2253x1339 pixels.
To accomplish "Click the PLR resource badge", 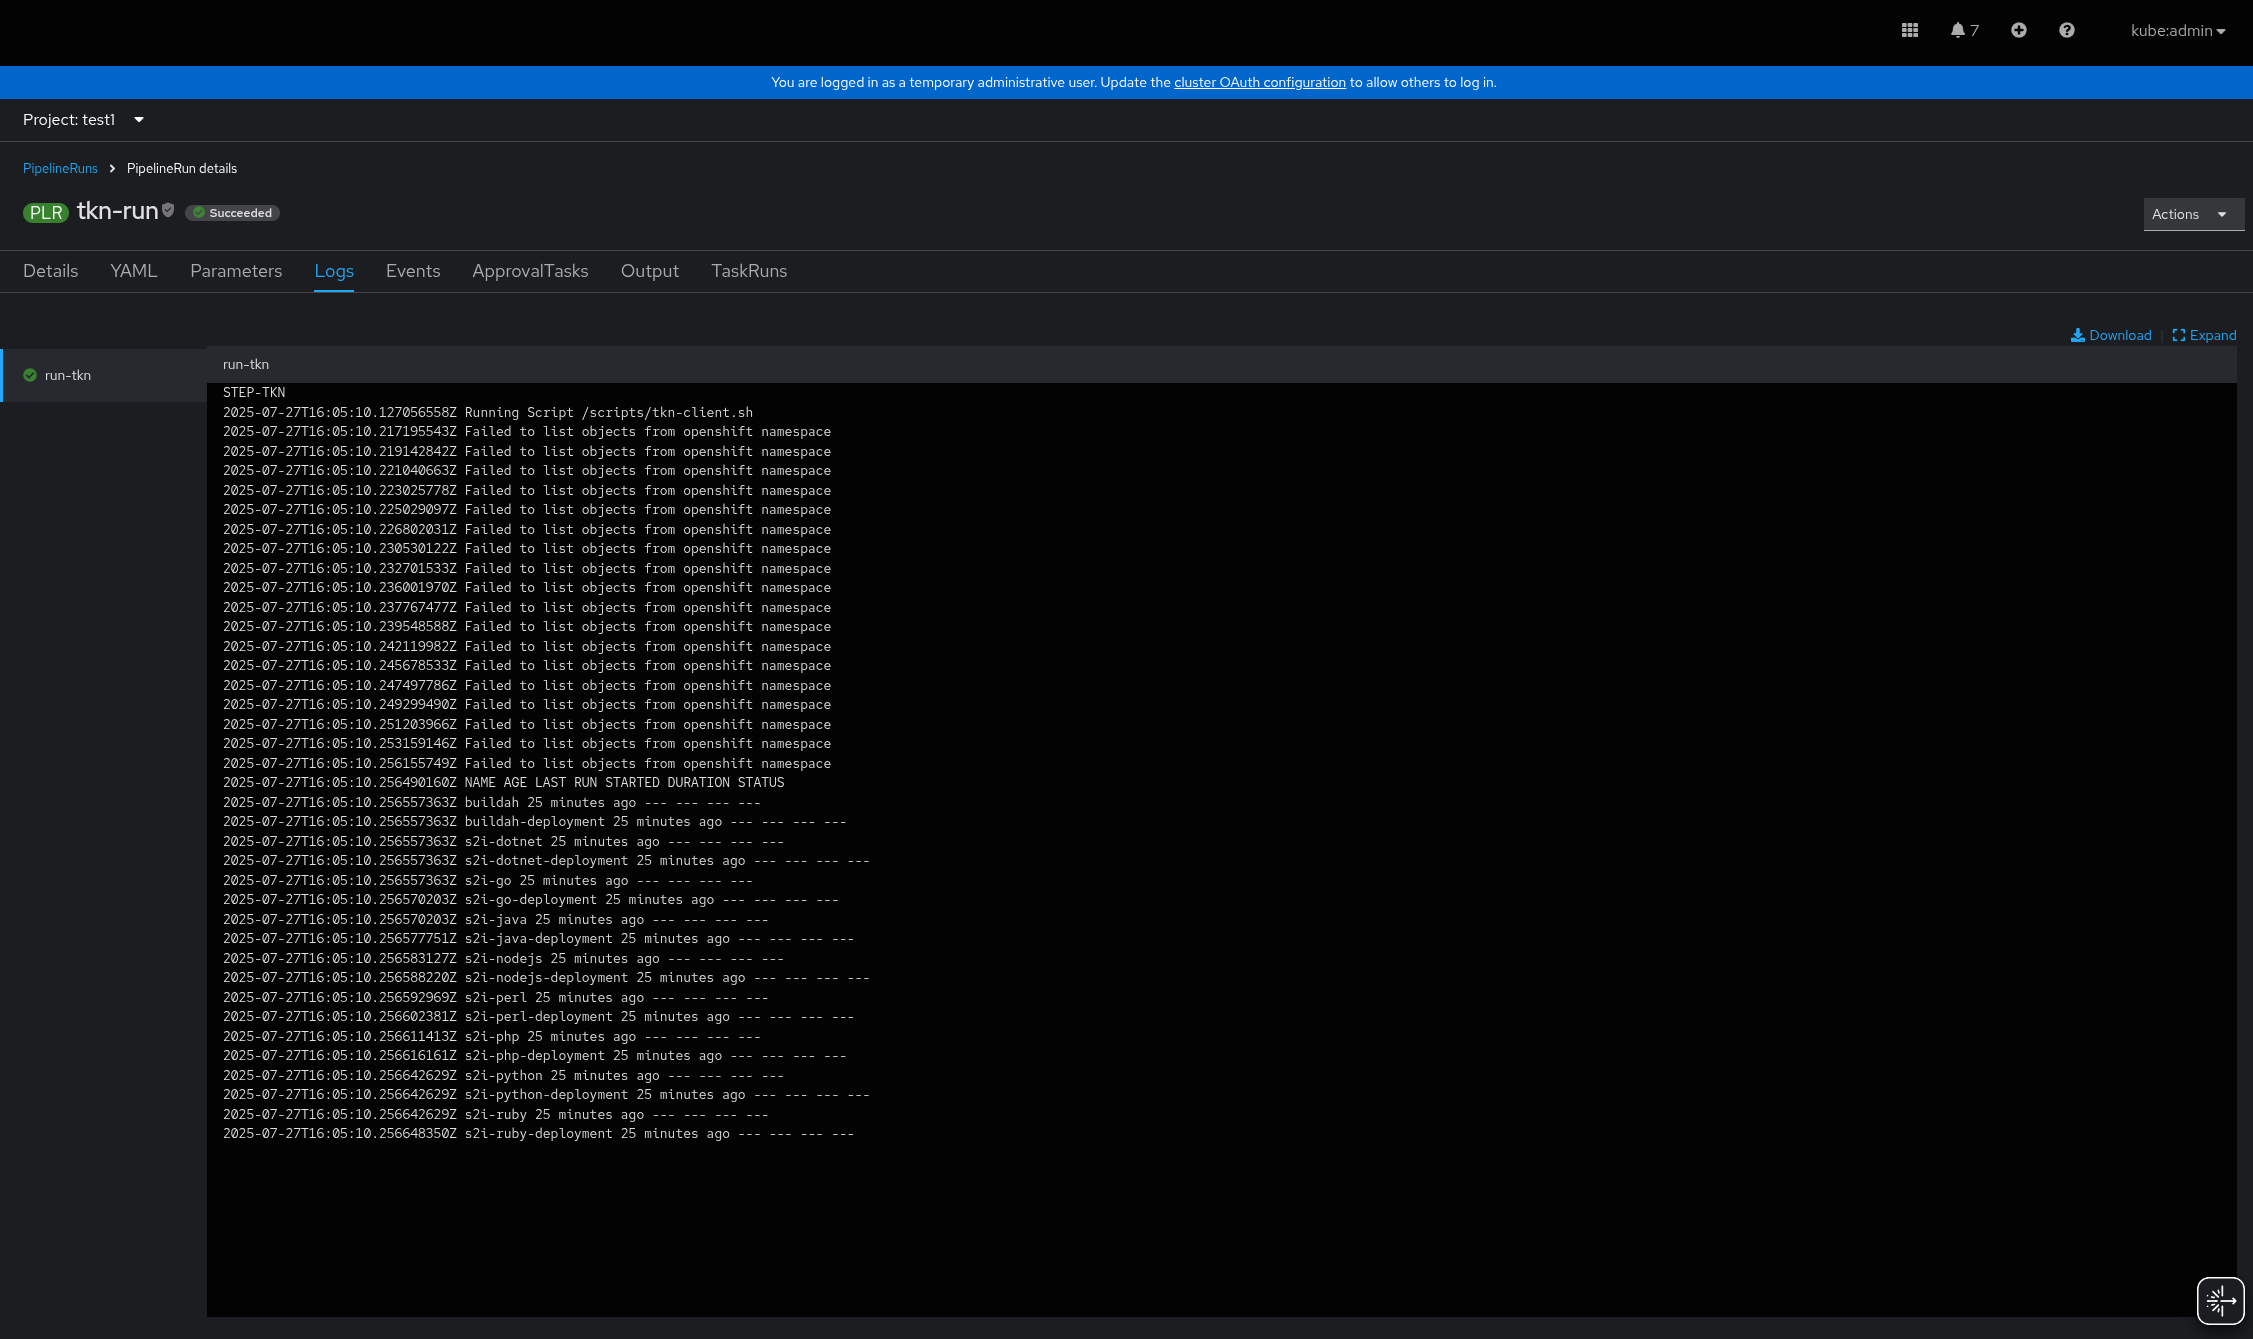I will [x=45, y=213].
